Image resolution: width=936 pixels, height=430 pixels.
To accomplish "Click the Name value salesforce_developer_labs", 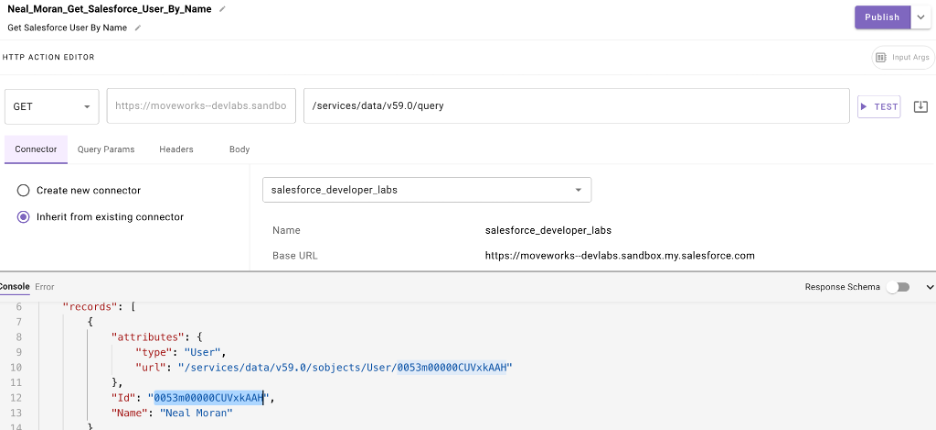I will (x=548, y=230).
